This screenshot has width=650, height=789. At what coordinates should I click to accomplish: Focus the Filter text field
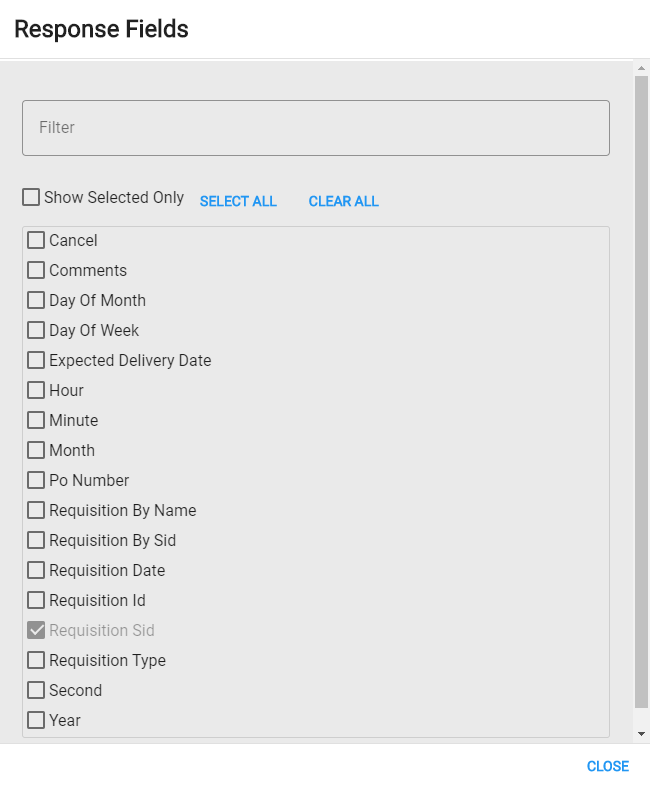316,128
